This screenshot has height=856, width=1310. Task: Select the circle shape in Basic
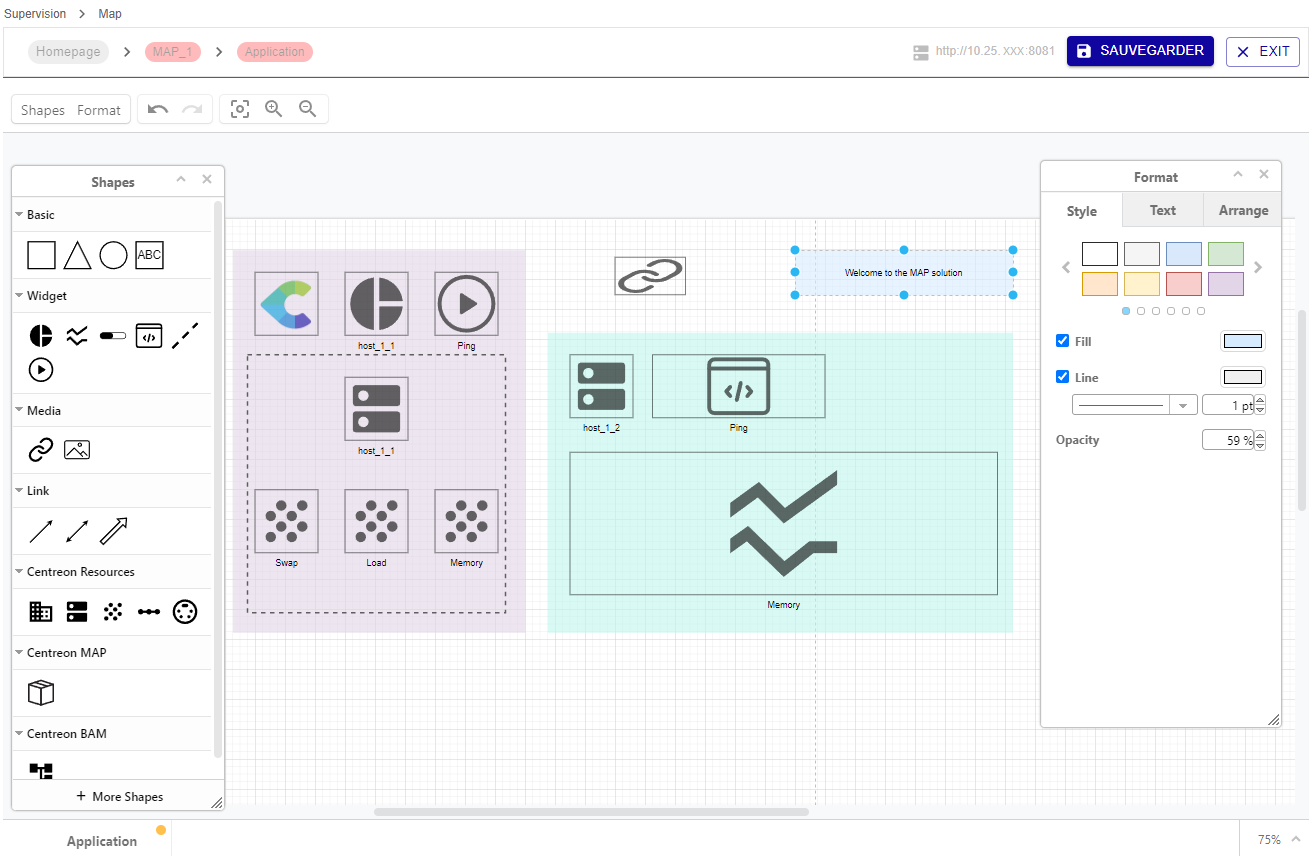tap(113, 255)
